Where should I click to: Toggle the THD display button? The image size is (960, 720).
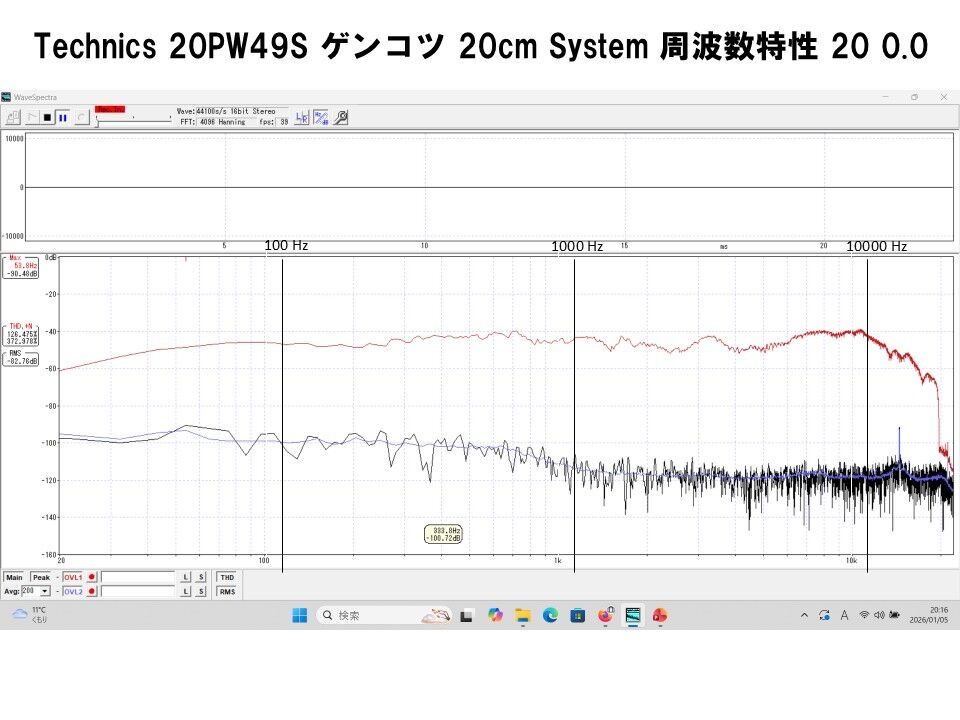(228, 577)
